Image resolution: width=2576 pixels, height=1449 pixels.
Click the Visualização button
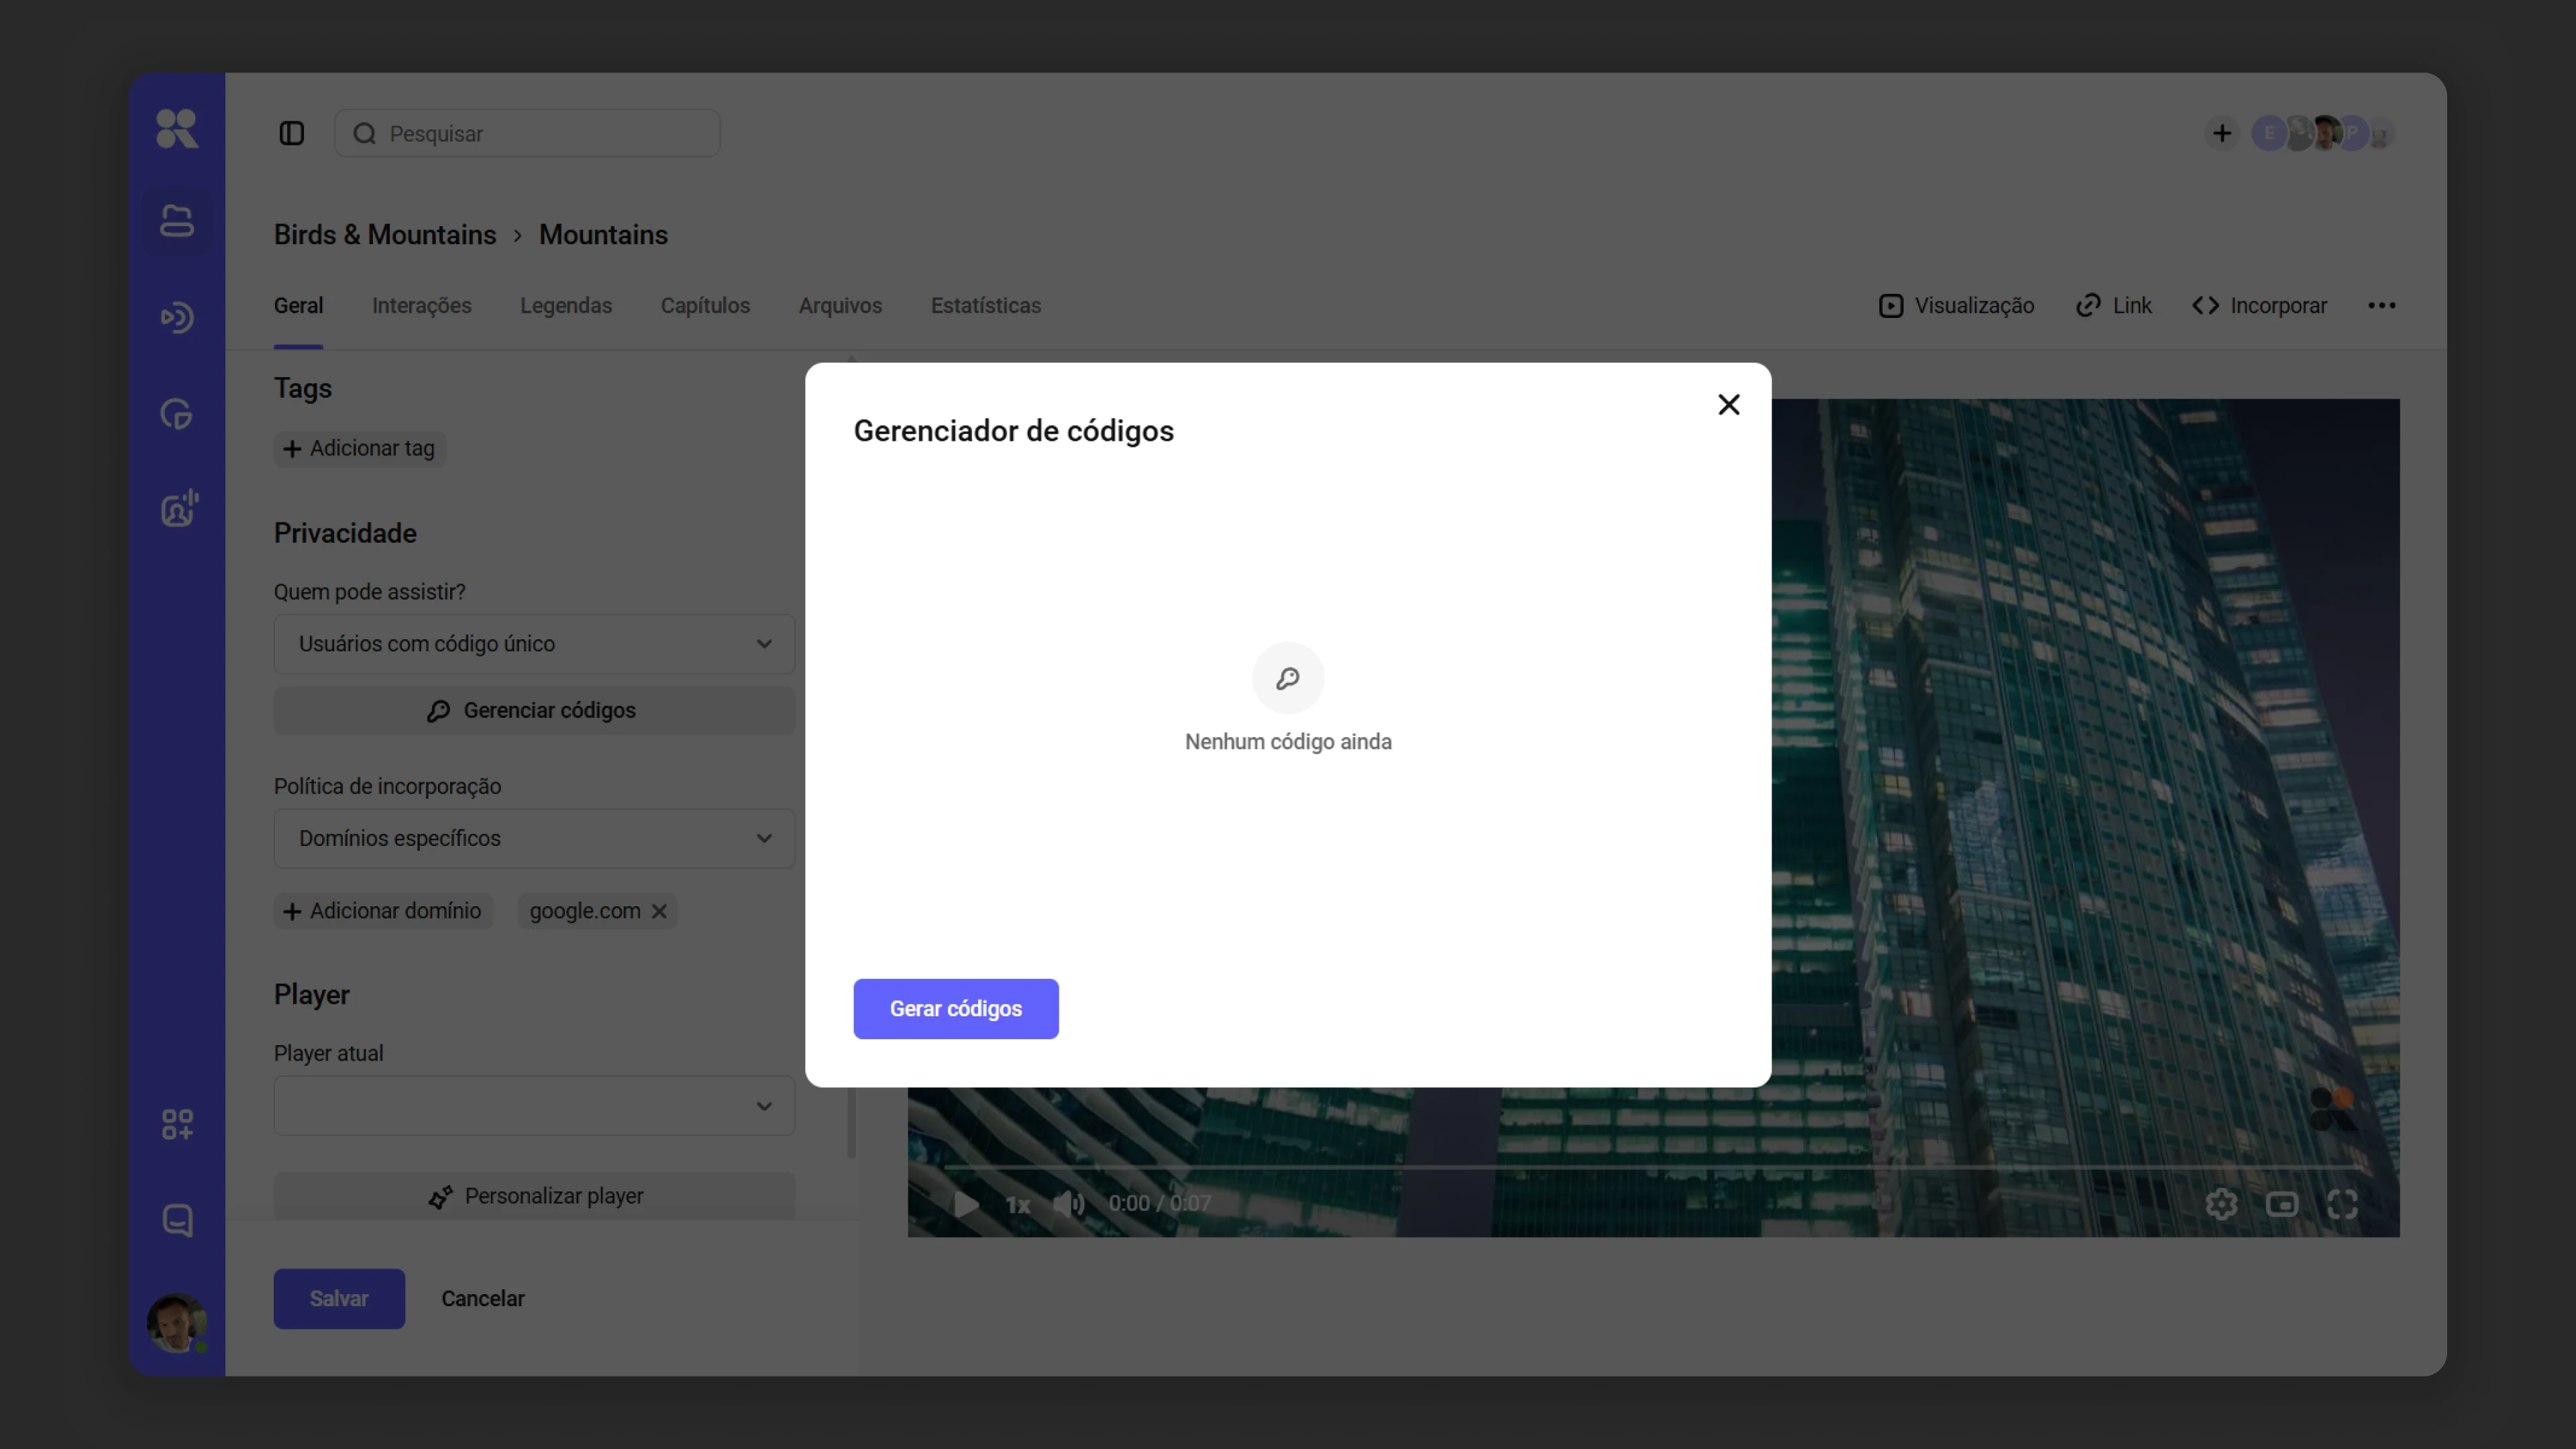pyautogui.click(x=1956, y=306)
